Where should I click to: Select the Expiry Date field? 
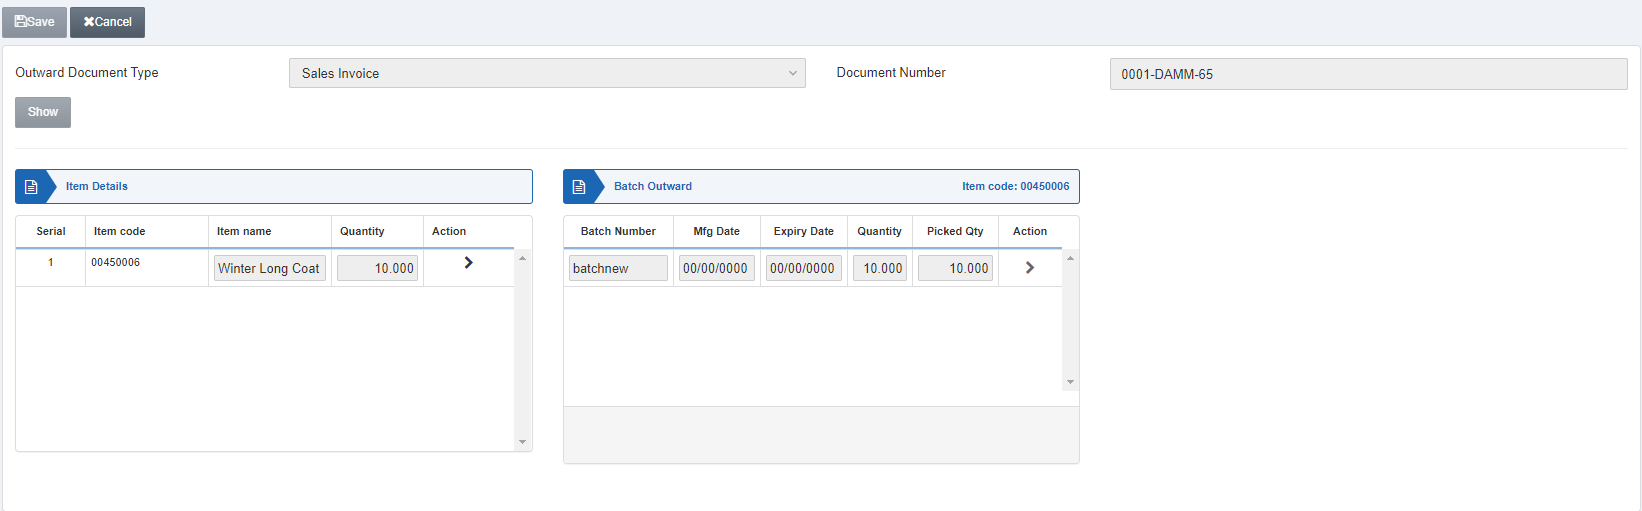click(x=803, y=268)
